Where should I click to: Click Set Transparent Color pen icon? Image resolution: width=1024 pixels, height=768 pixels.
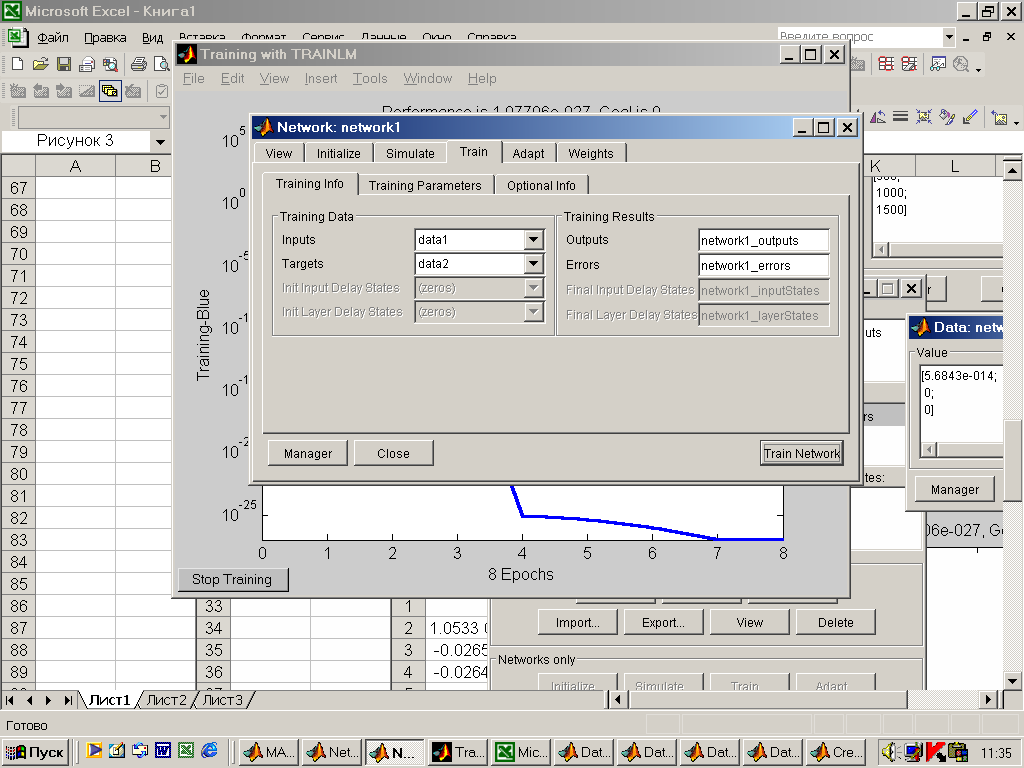[970, 117]
